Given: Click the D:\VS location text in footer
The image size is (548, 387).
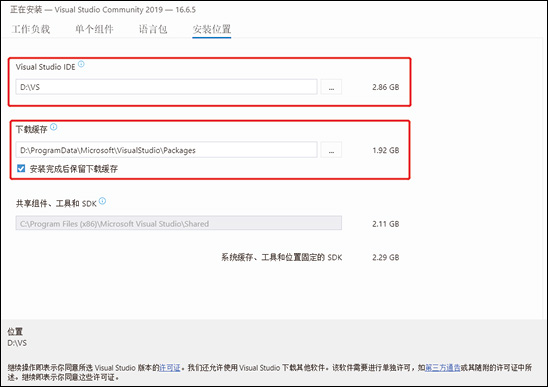Looking at the screenshot, I should click(17, 343).
